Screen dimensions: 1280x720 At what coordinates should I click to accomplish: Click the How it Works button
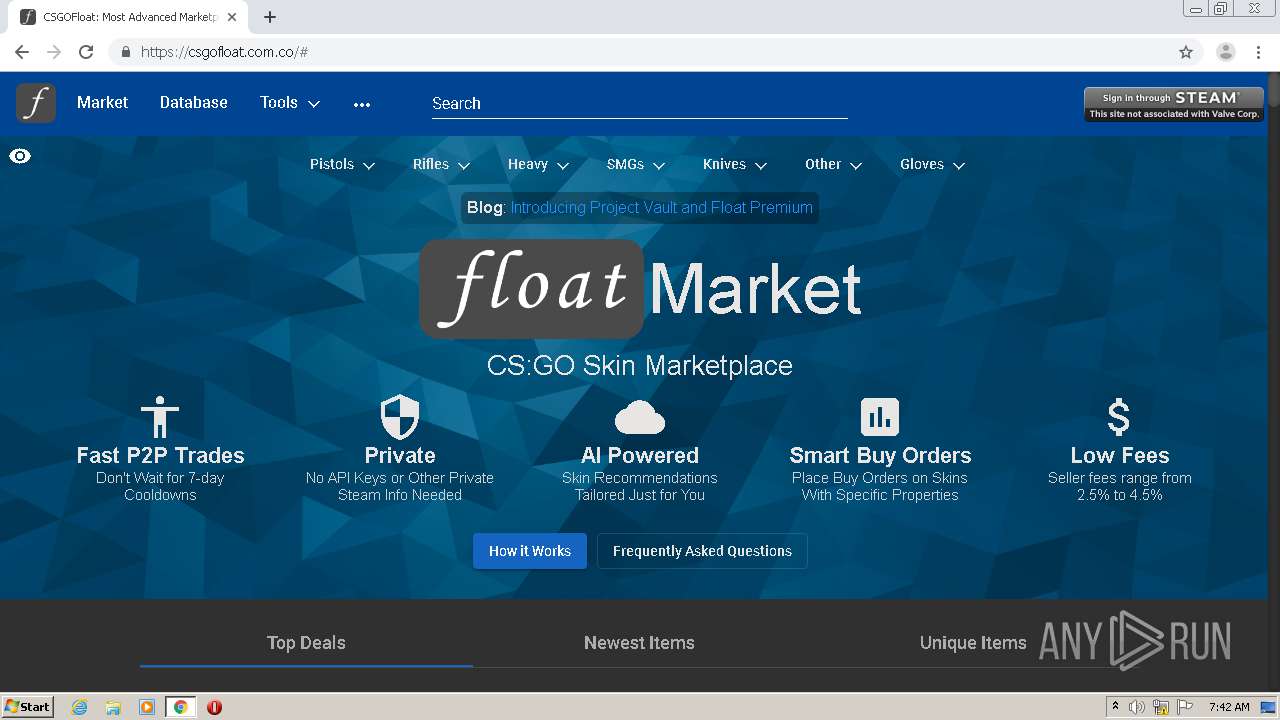530,551
